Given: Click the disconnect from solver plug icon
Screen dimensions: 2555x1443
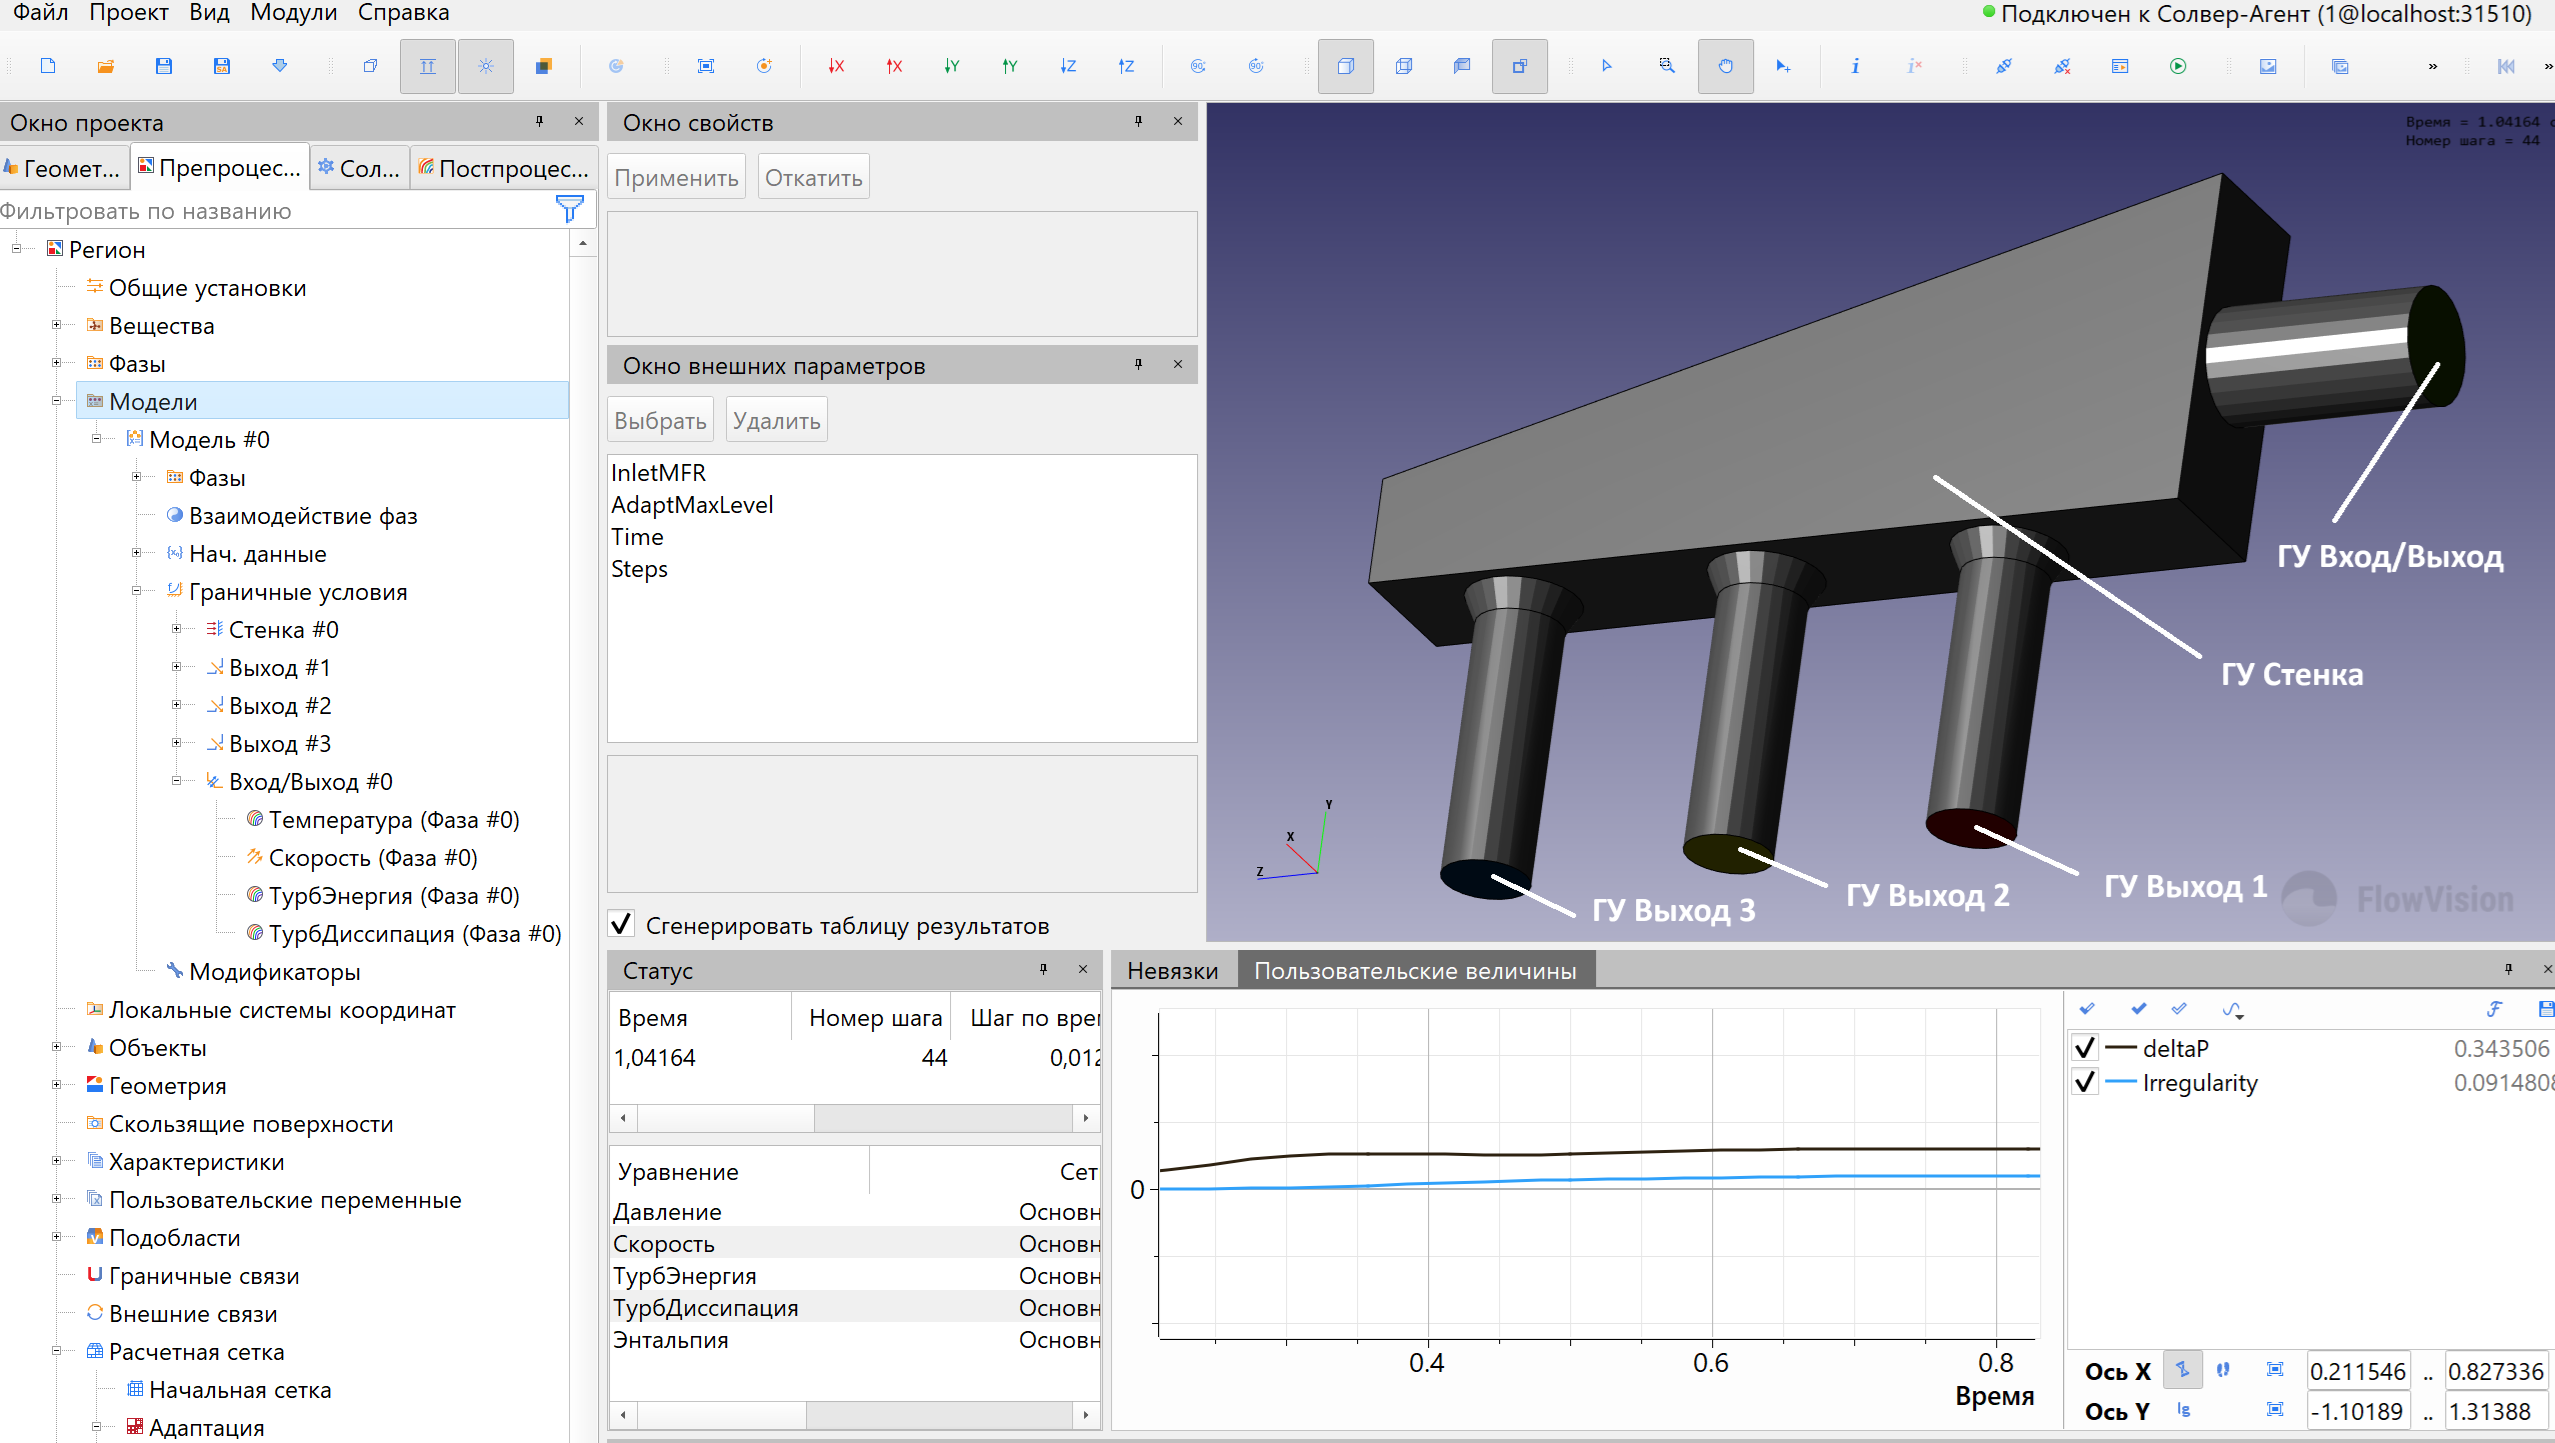Looking at the screenshot, I should 2062,66.
